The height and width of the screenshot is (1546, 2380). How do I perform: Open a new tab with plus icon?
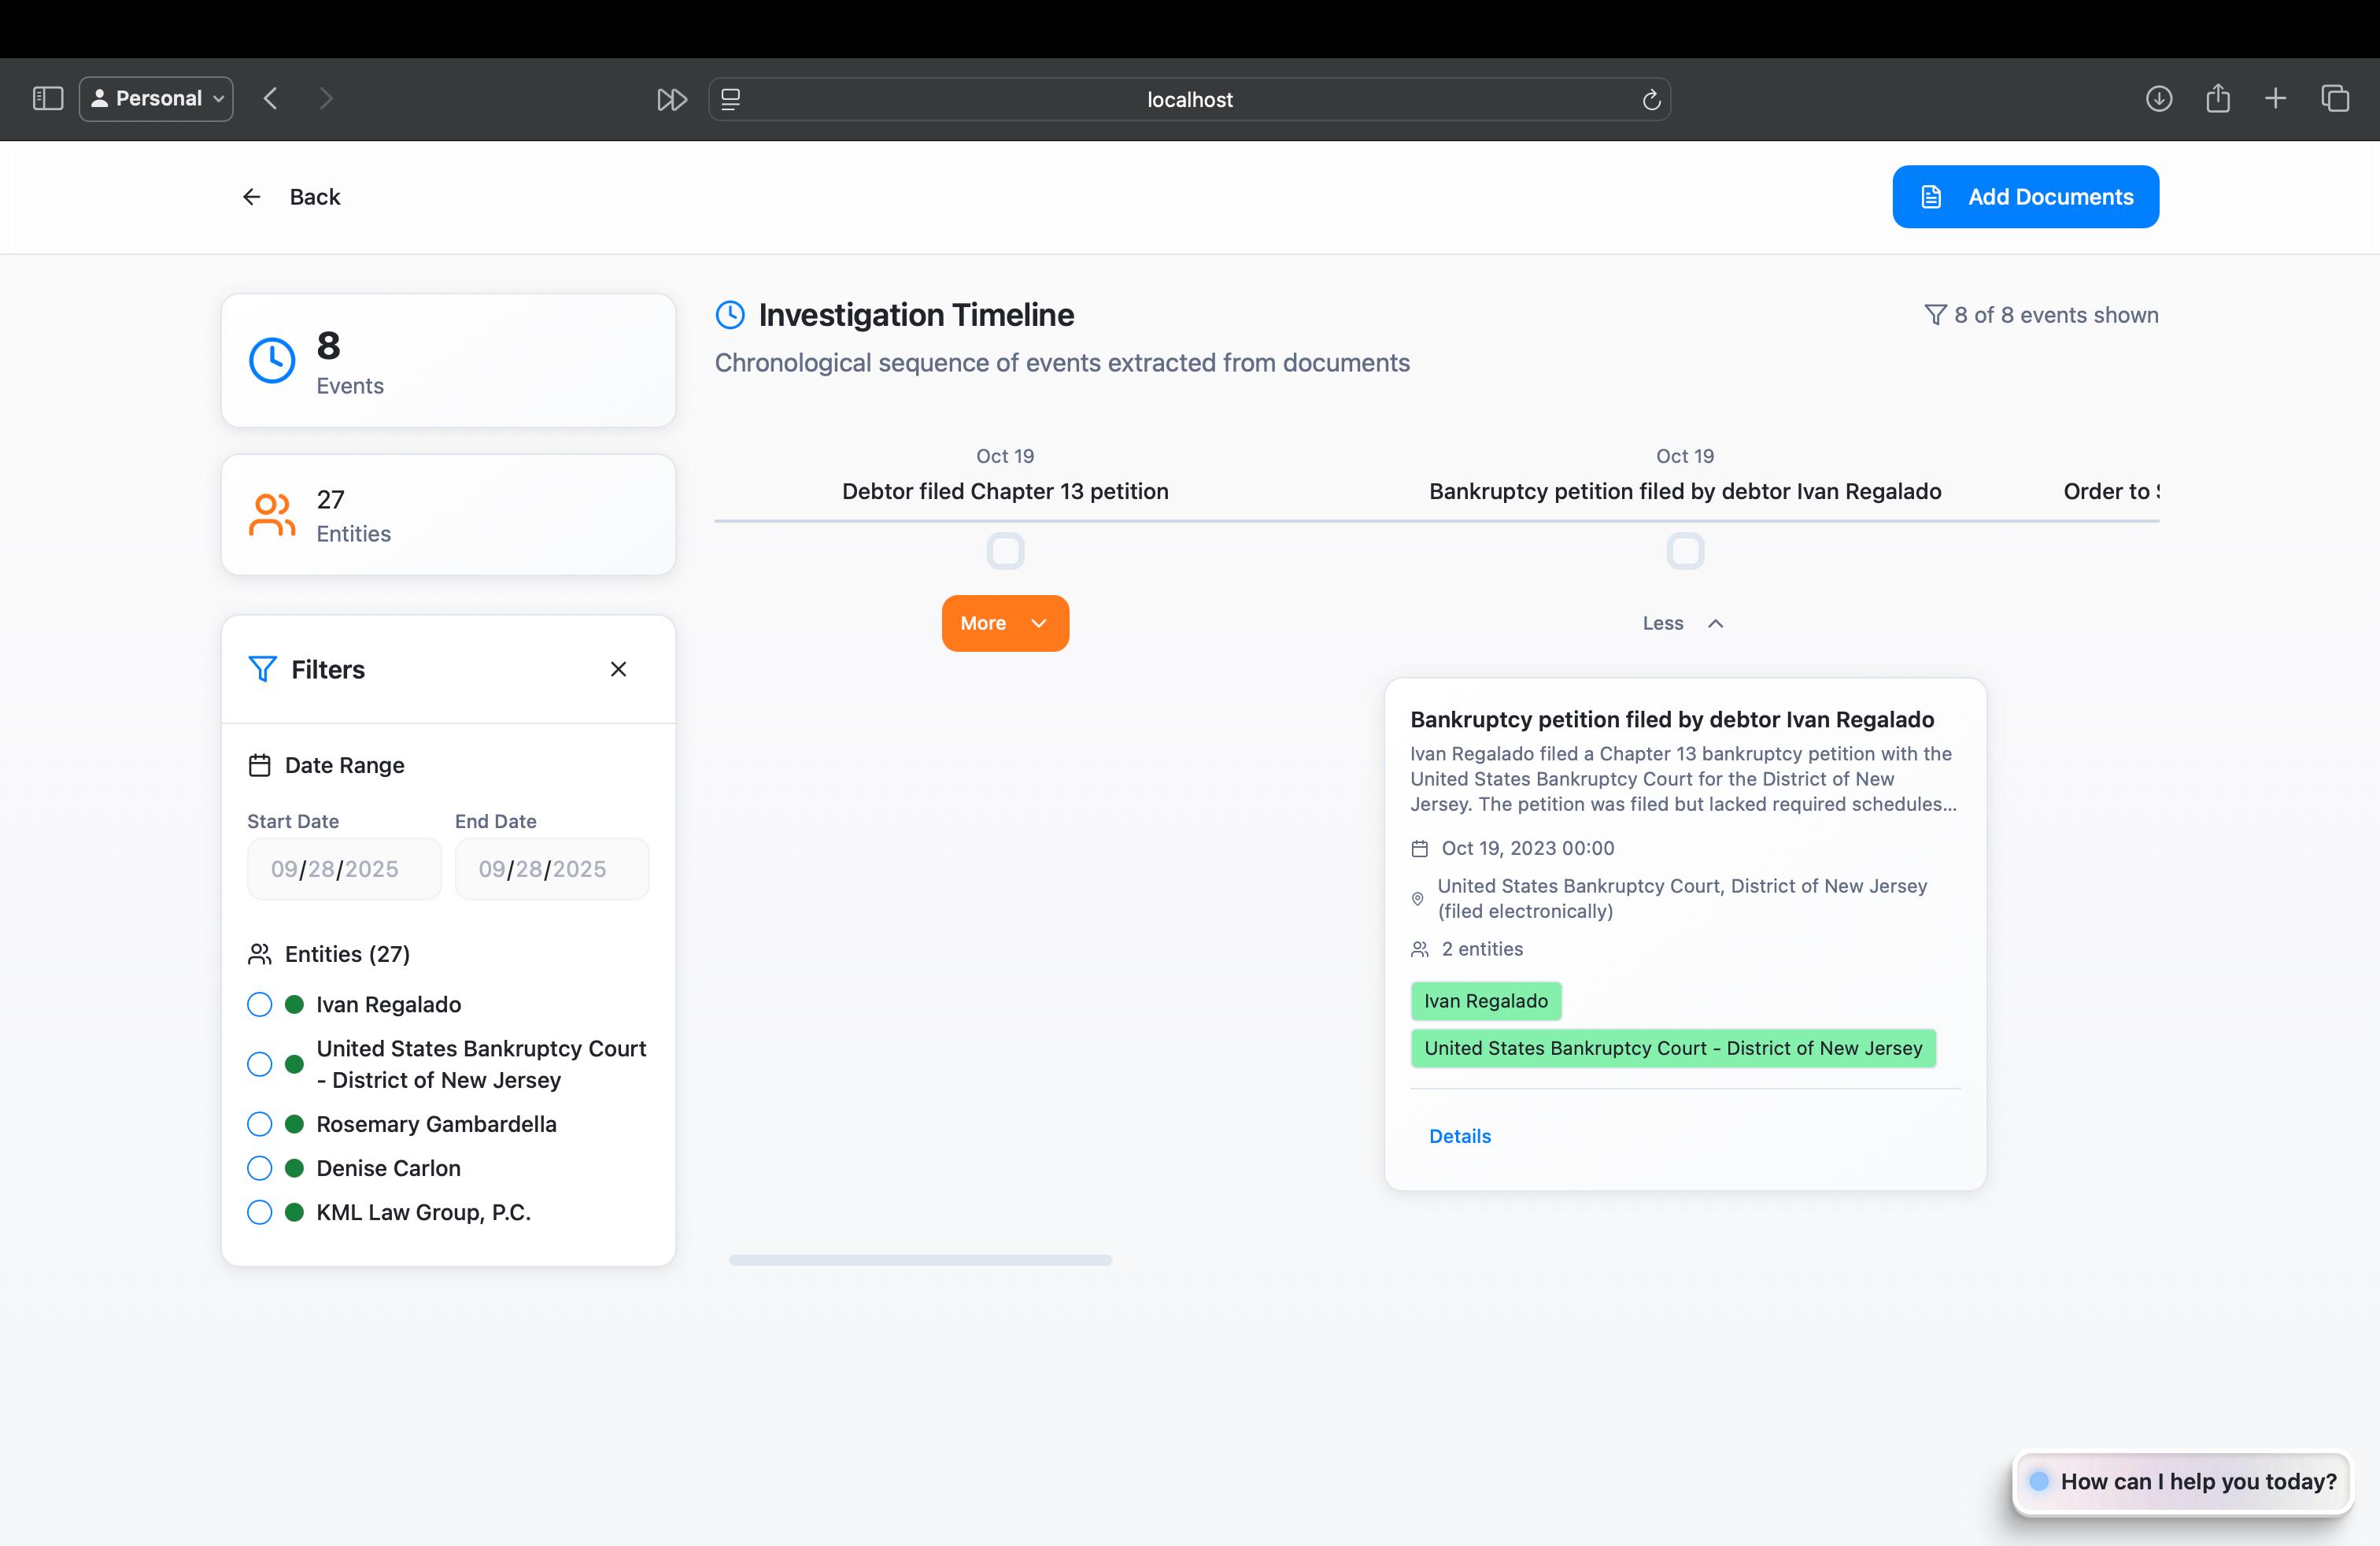tap(2275, 98)
